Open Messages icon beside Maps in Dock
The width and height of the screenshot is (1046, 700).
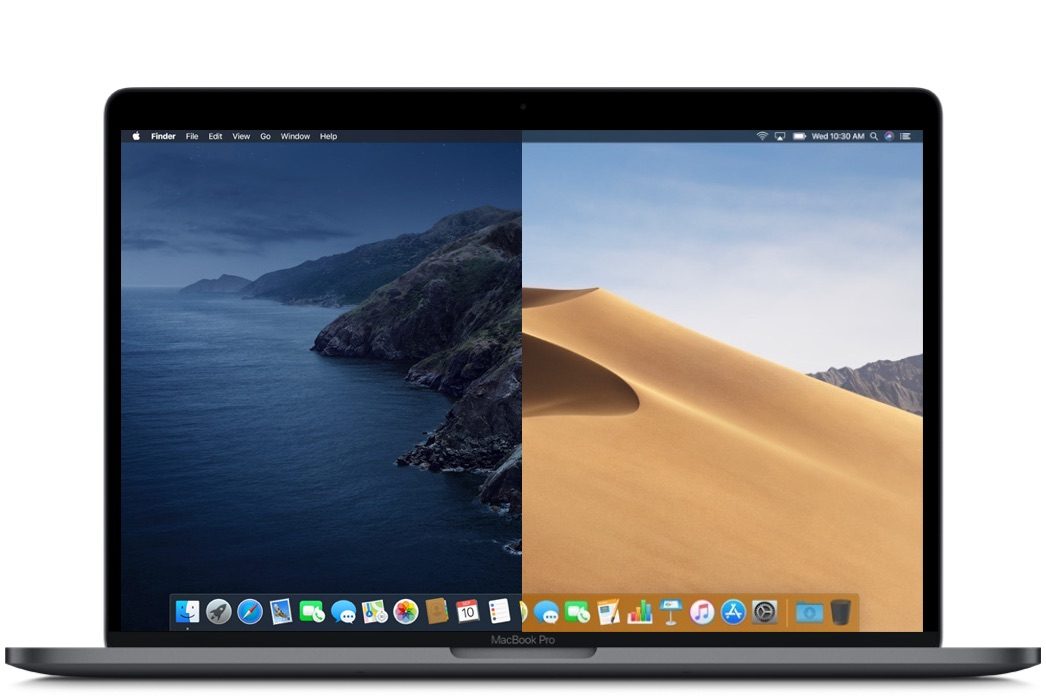tap(343, 611)
